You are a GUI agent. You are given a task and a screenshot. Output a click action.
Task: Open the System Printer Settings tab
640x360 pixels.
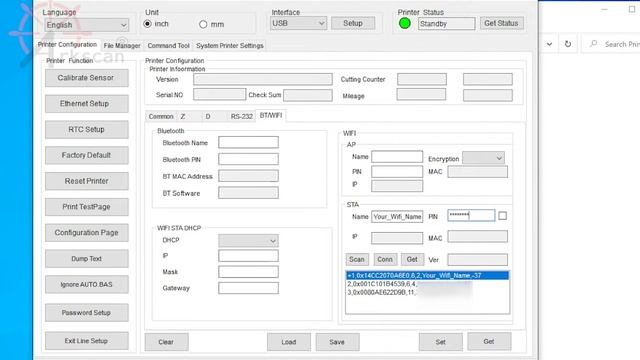coord(230,46)
